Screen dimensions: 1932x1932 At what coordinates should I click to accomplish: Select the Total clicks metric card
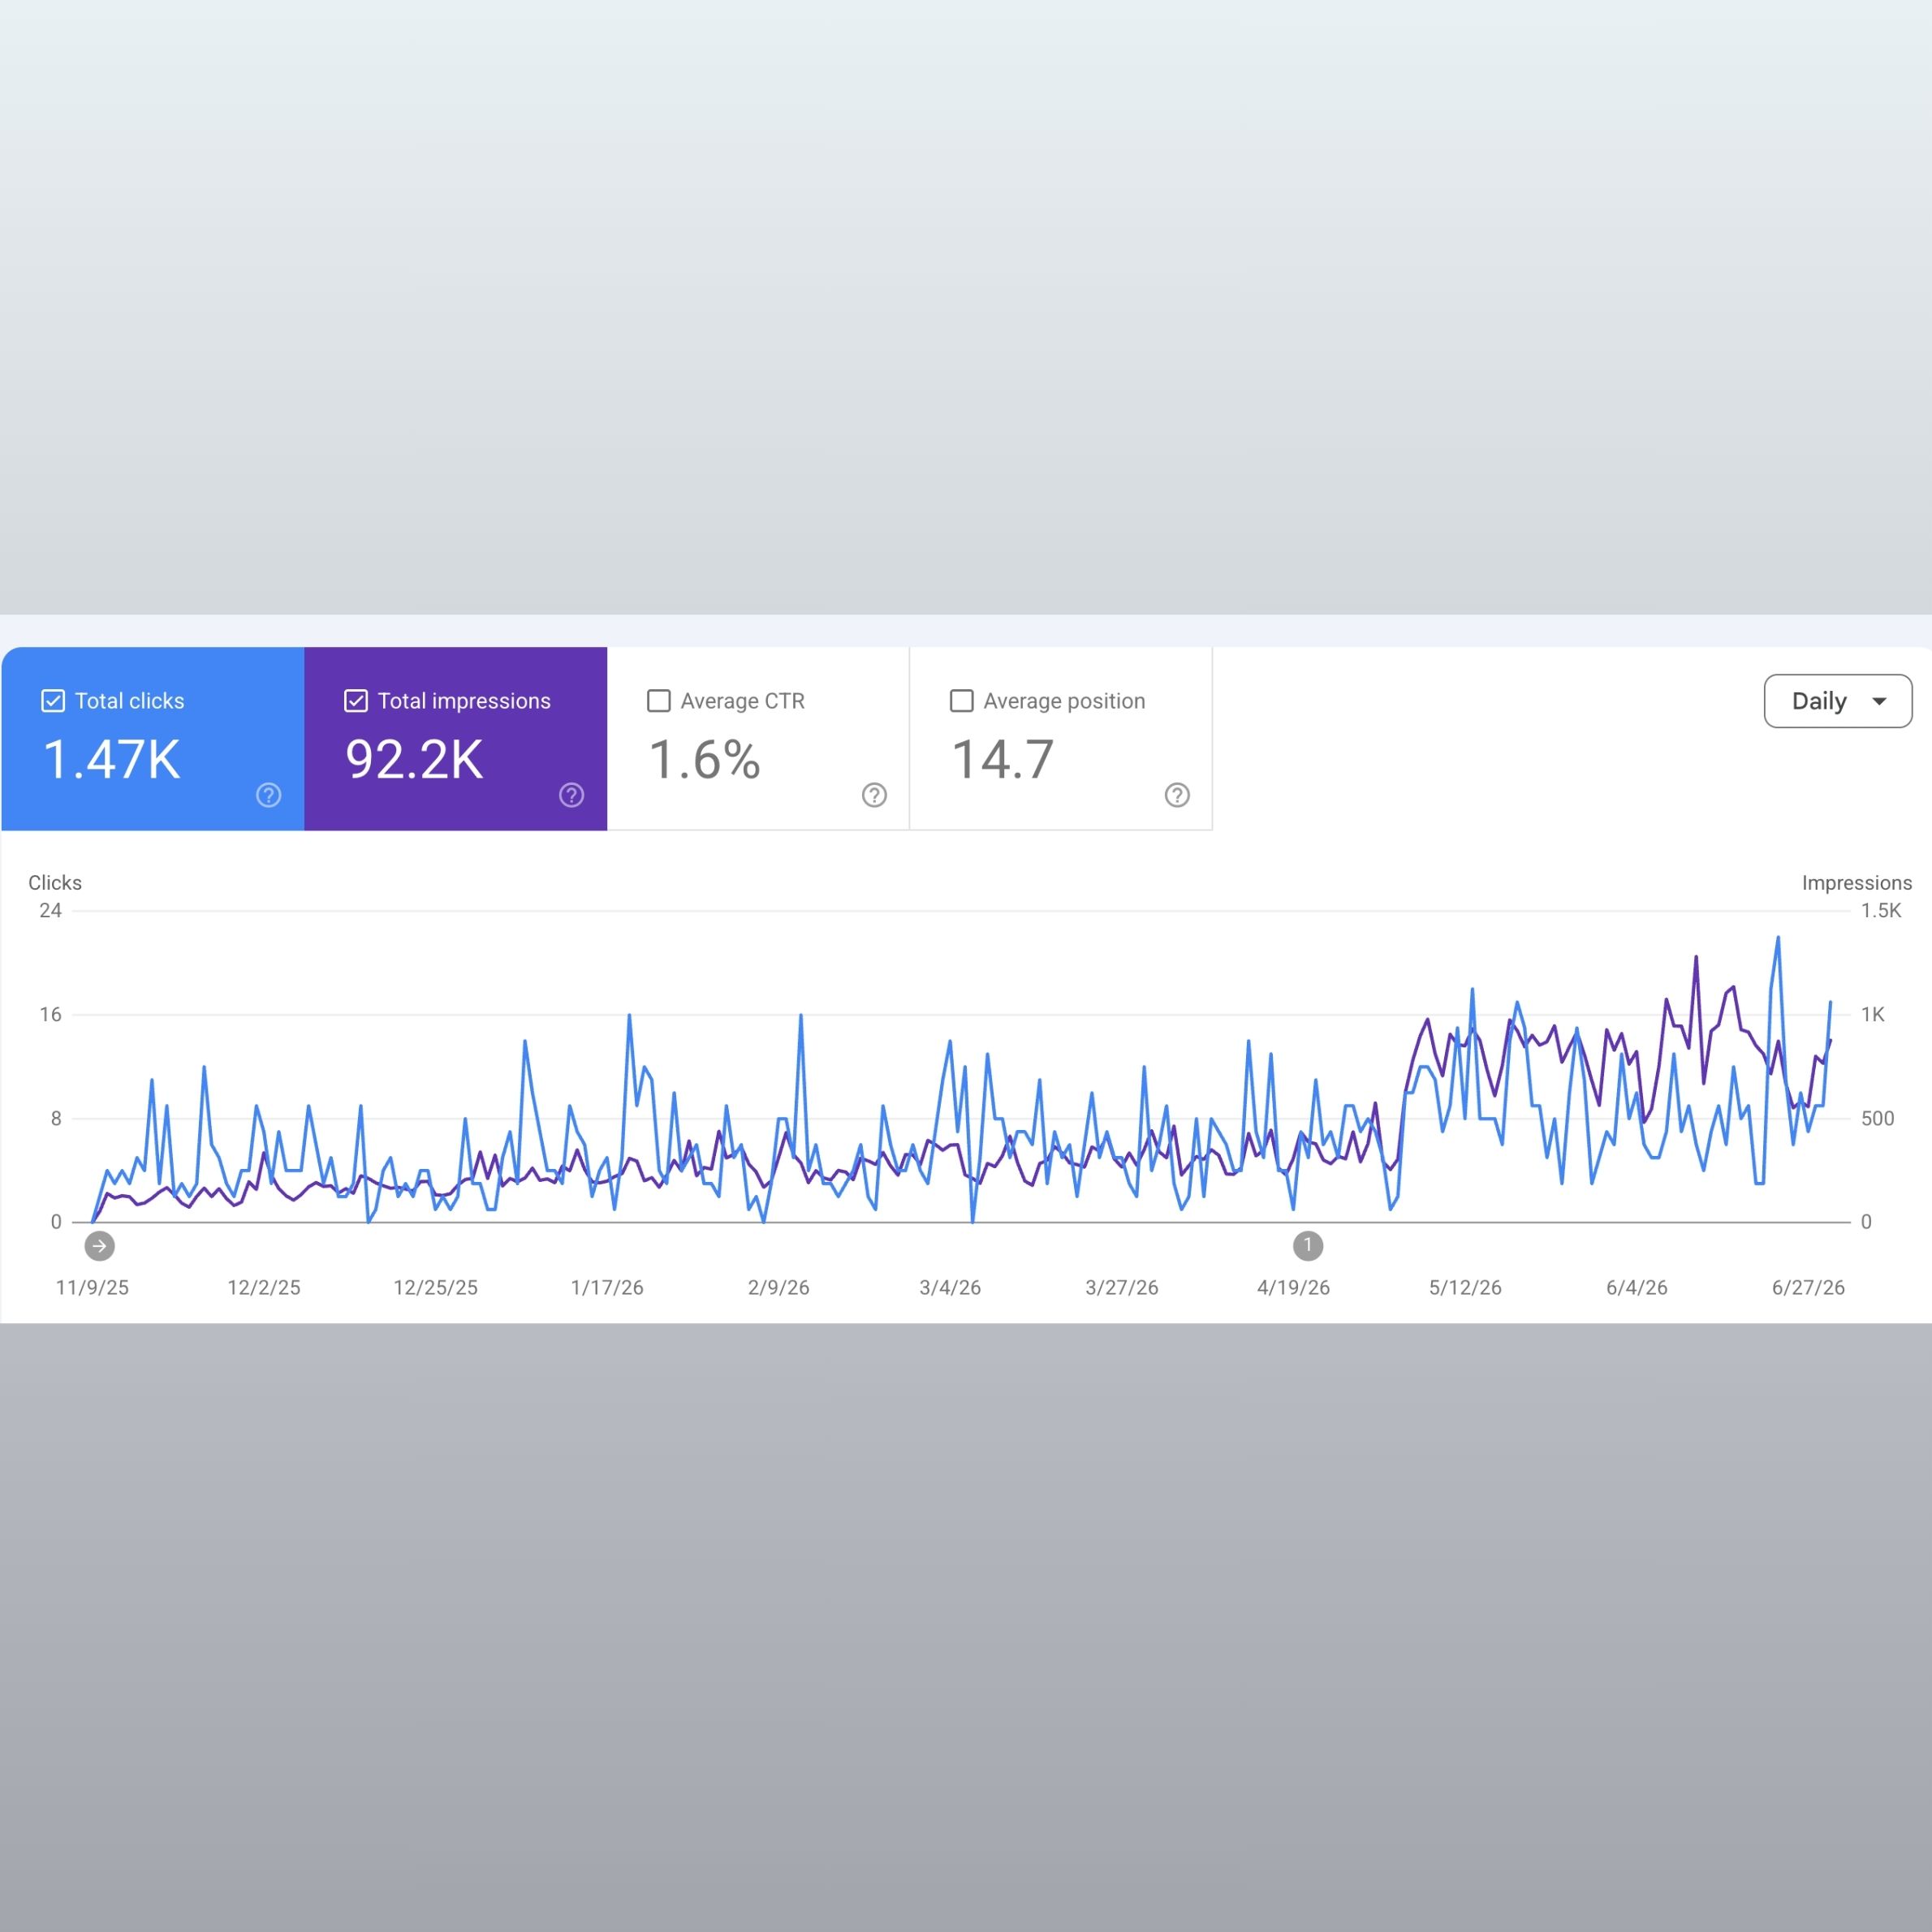click(153, 738)
